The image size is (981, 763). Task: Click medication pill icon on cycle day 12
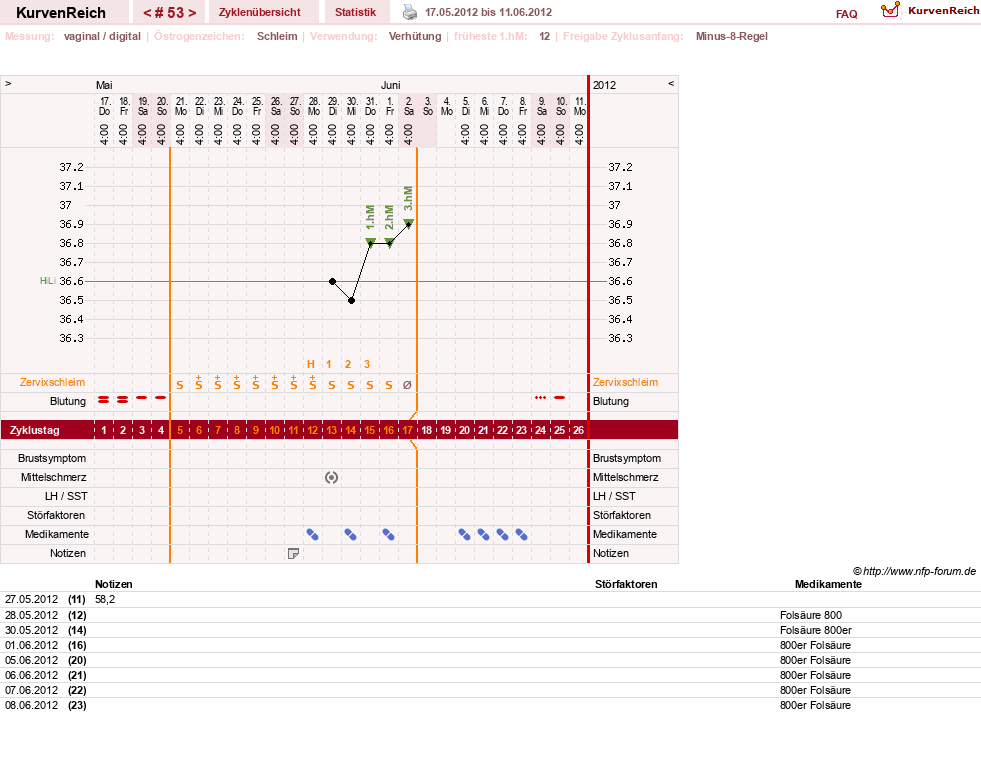click(x=312, y=535)
